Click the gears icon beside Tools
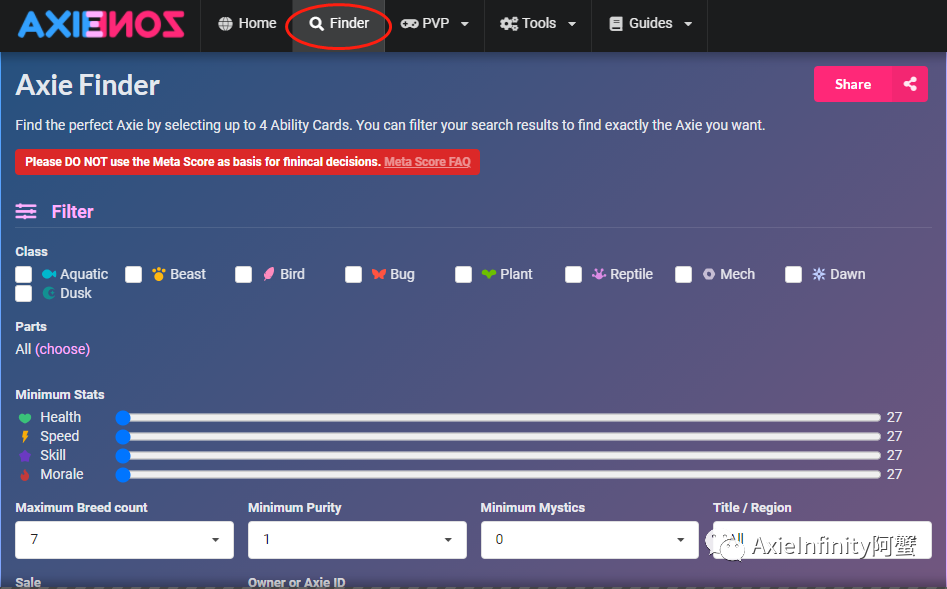 [509, 24]
